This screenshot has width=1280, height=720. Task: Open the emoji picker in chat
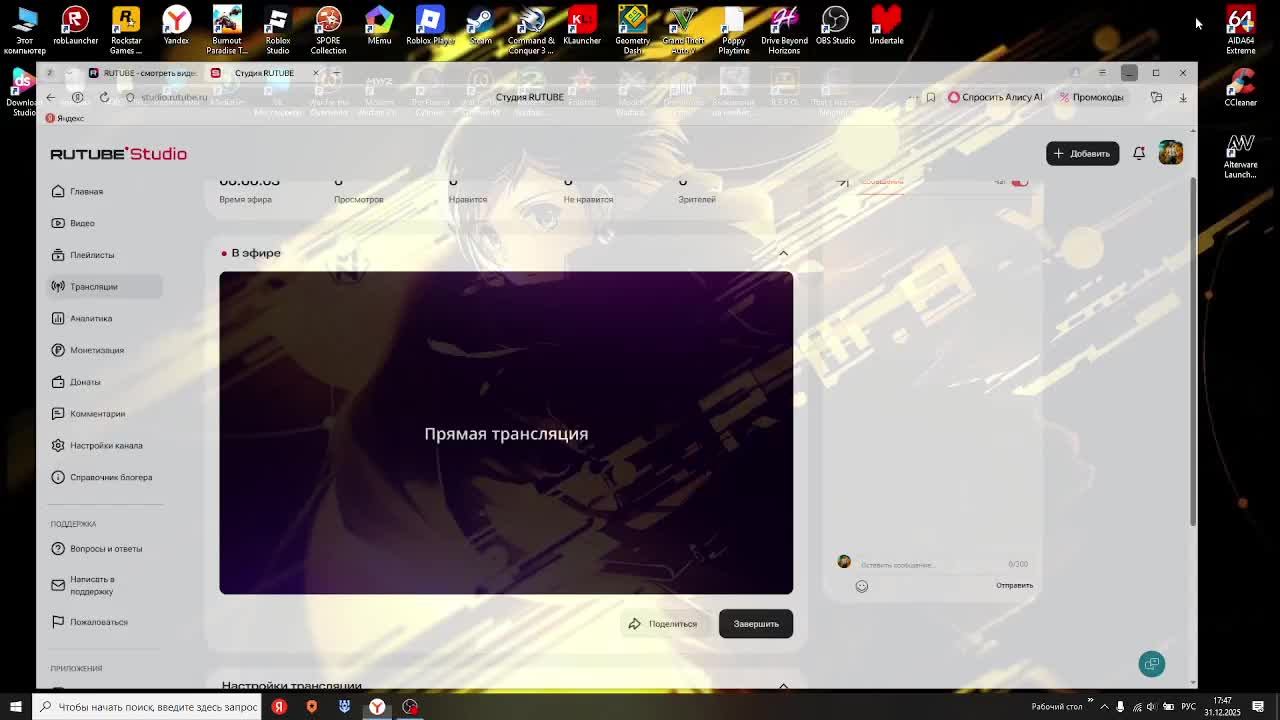click(862, 586)
